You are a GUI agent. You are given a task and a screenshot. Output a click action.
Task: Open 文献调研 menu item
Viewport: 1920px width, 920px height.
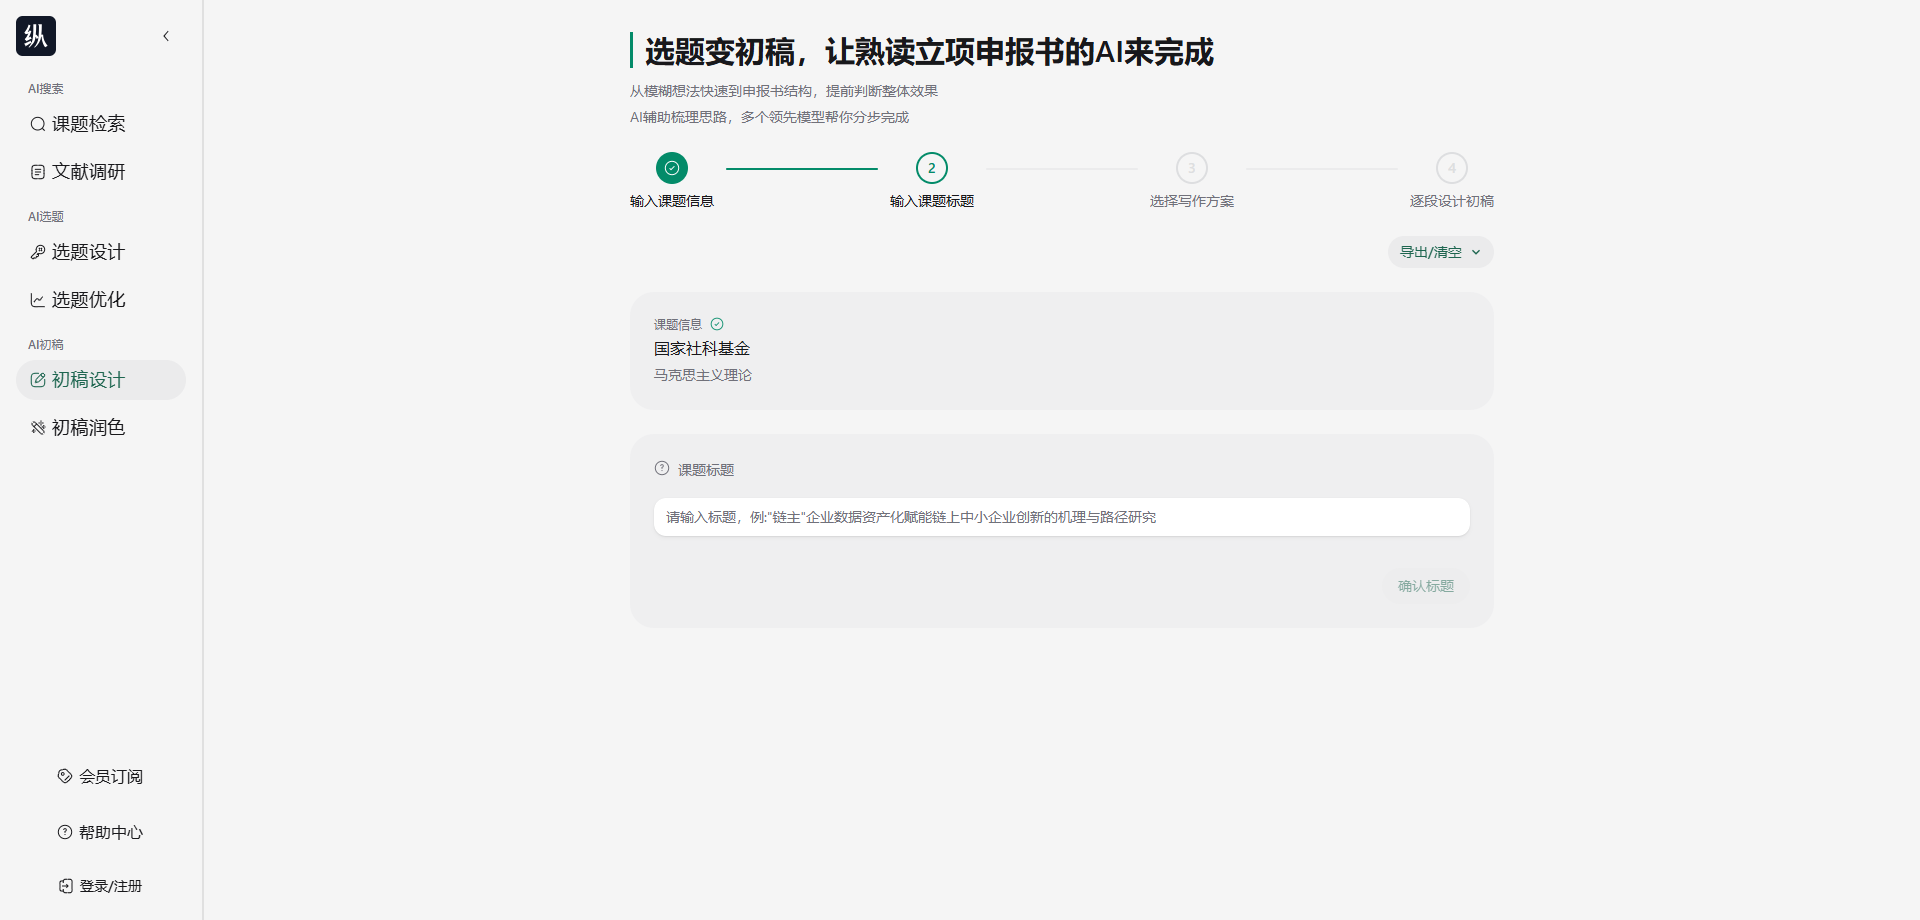coord(101,172)
